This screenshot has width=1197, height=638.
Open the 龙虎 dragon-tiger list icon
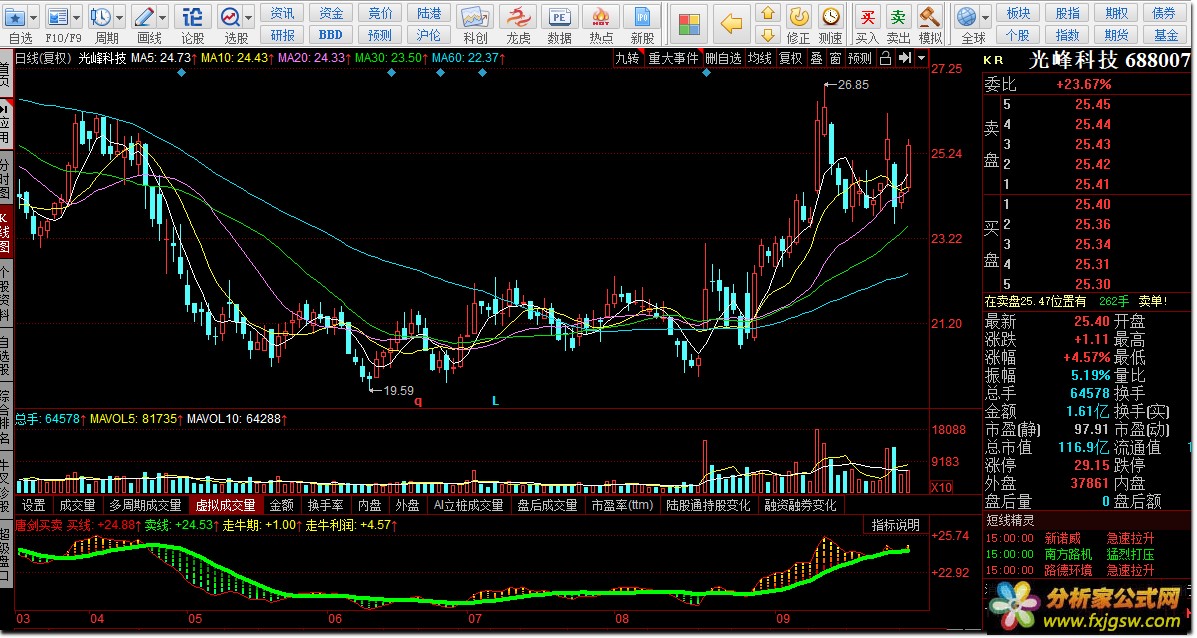pyautogui.click(x=518, y=17)
